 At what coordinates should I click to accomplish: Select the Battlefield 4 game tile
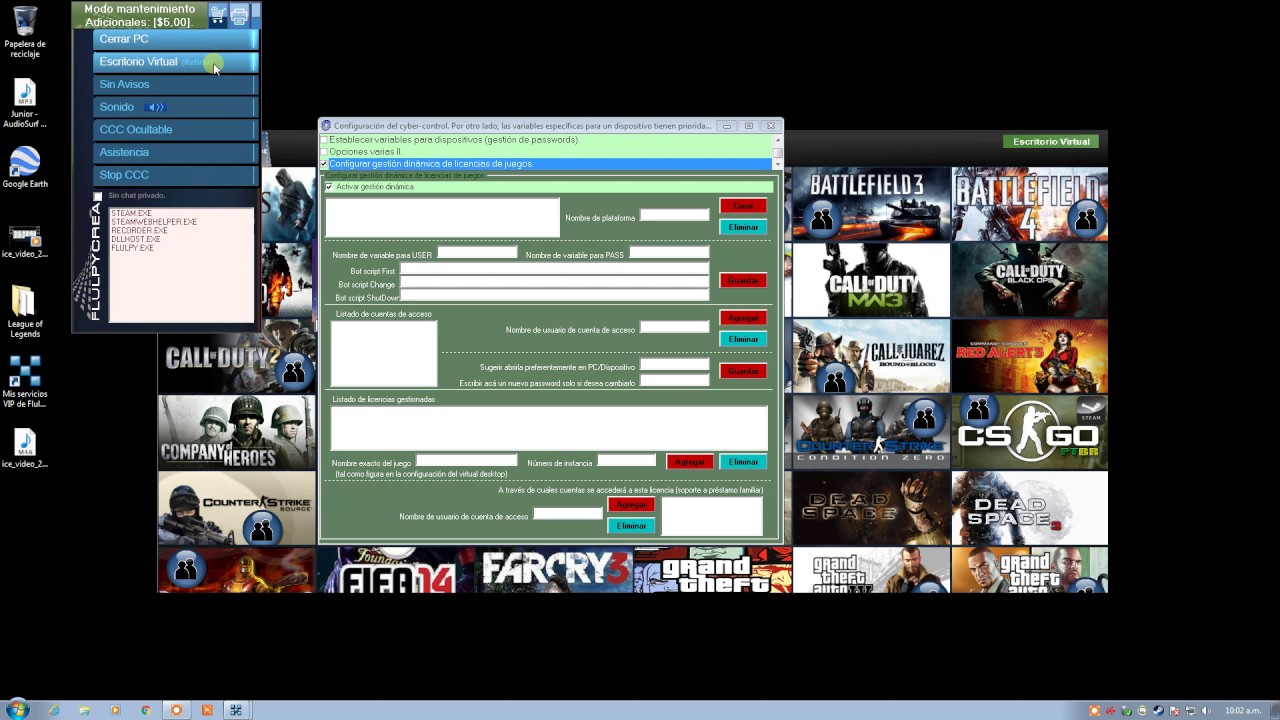coord(1030,204)
